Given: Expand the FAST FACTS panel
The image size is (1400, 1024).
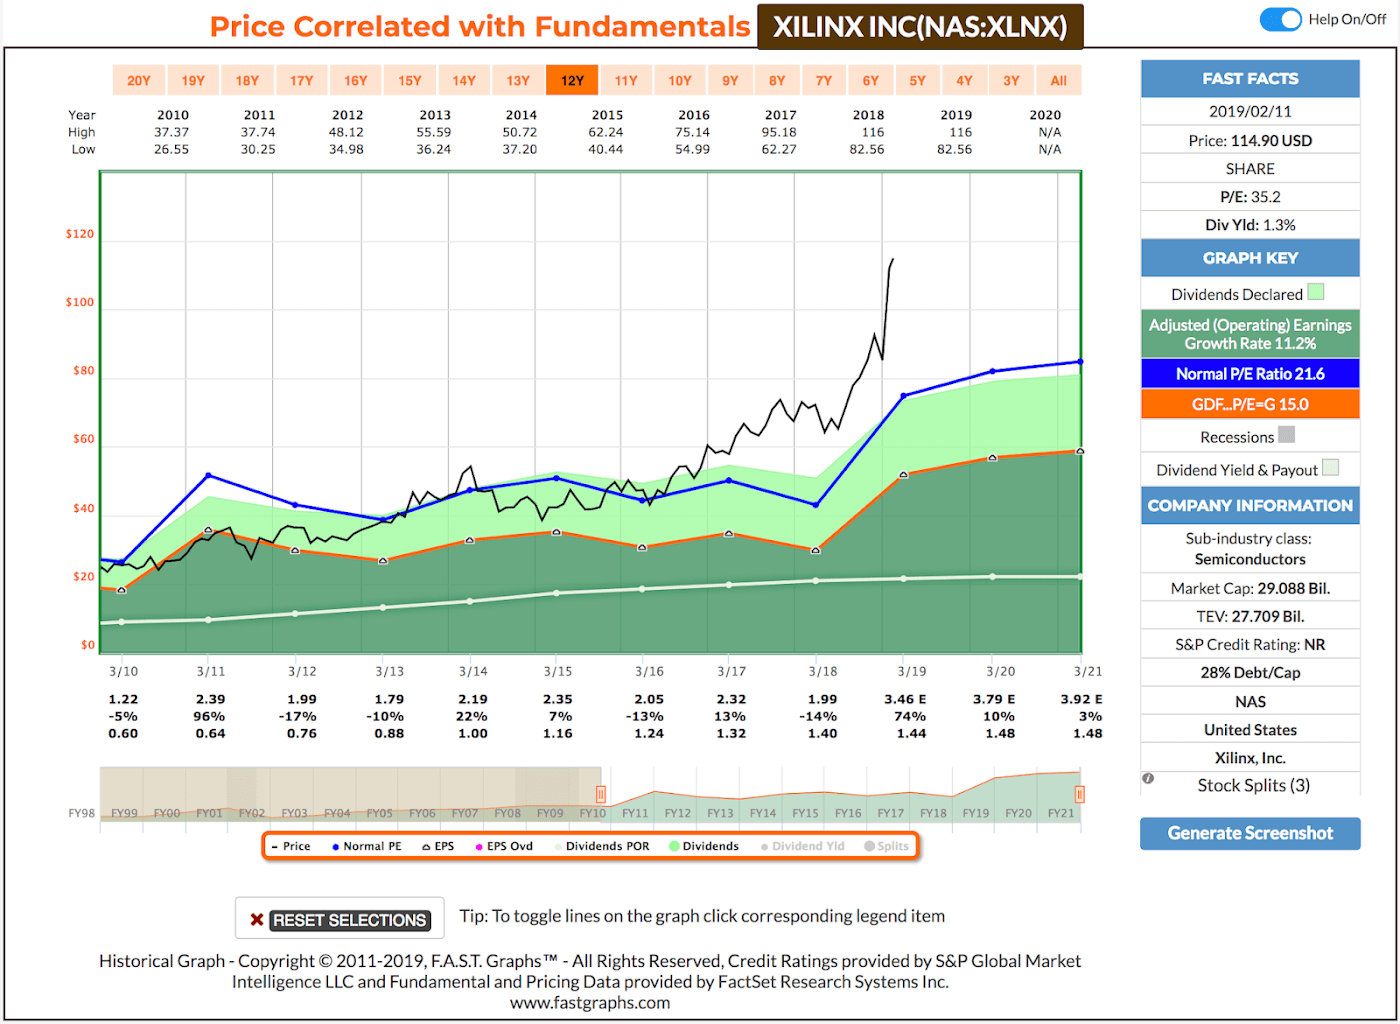Looking at the screenshot, I should (x=1250, y=78).
